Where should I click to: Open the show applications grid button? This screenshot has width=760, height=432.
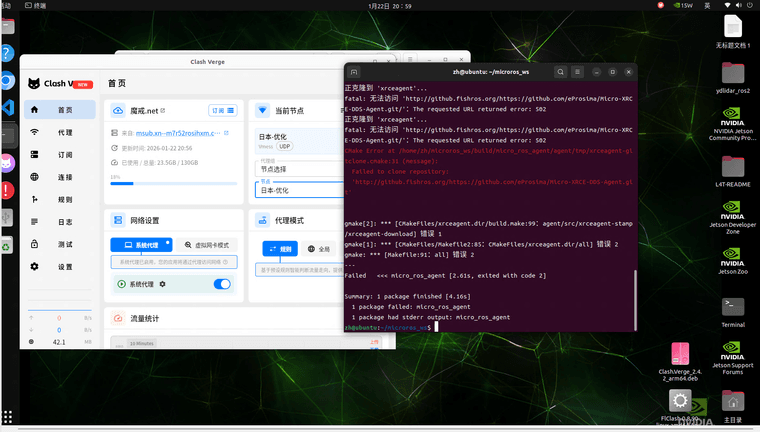(x=7, y=416)
